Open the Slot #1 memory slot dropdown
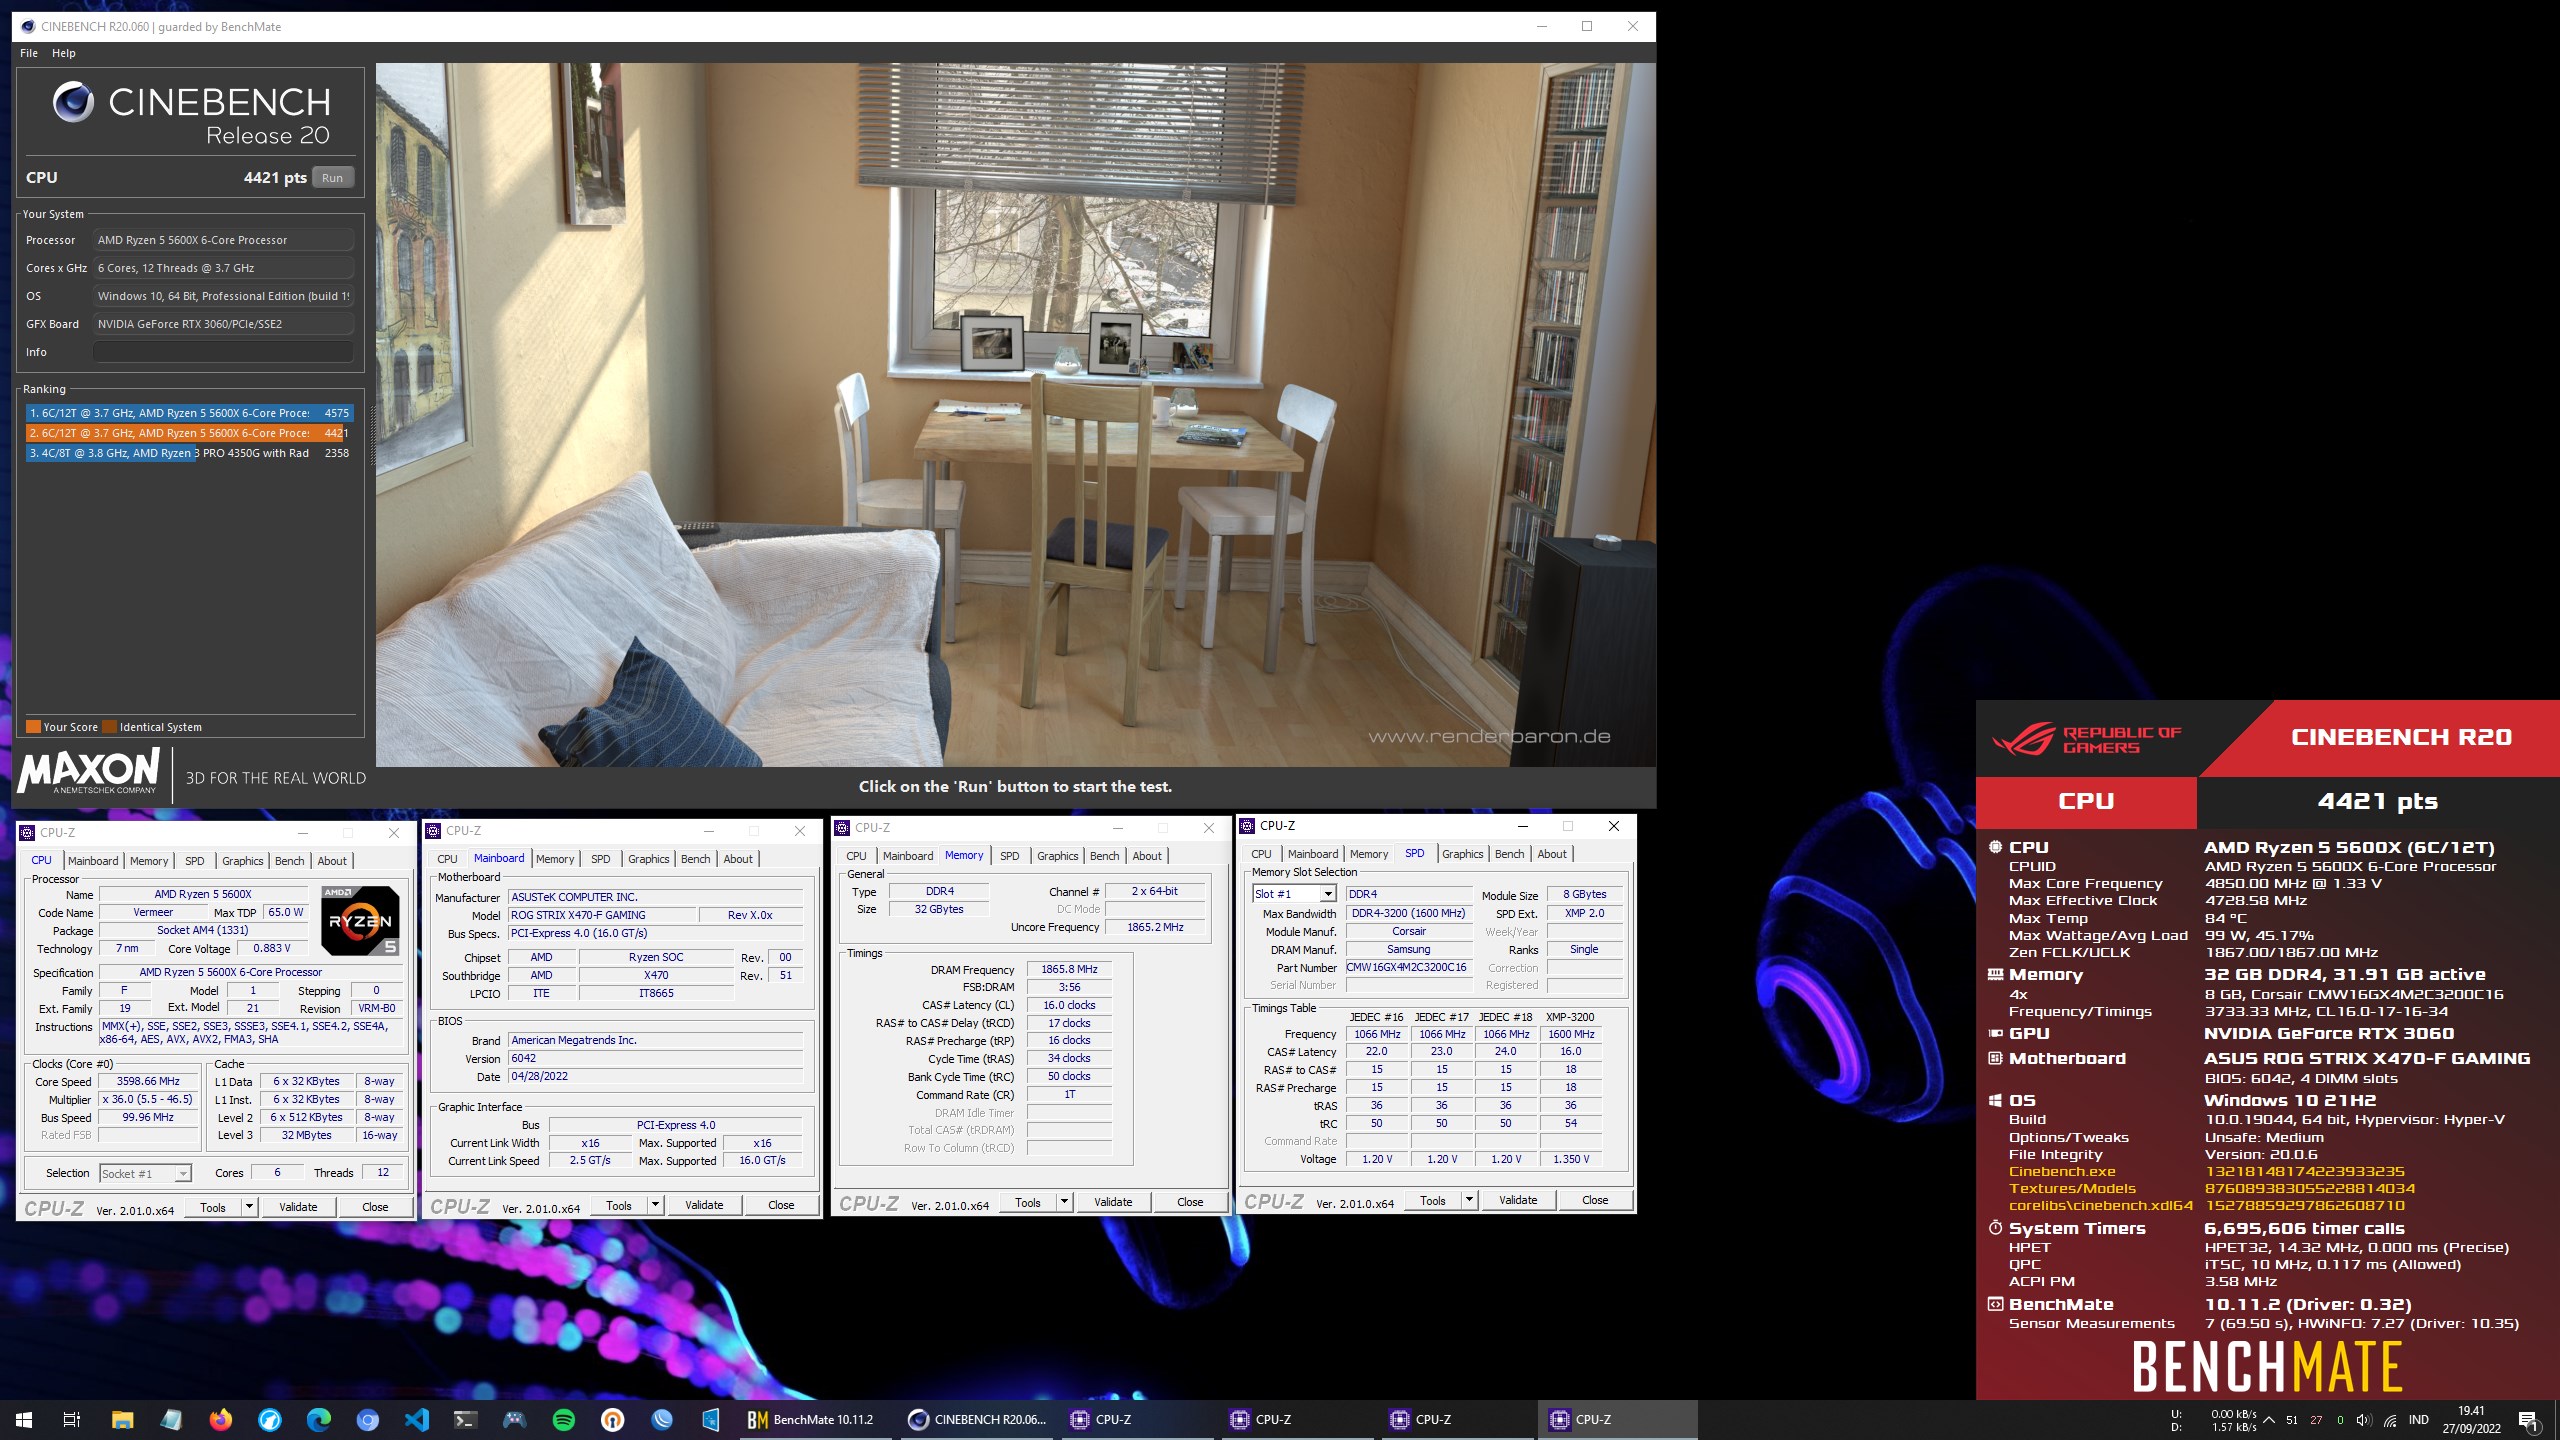This screenshot has height=1440, width=2560. 1294,894
